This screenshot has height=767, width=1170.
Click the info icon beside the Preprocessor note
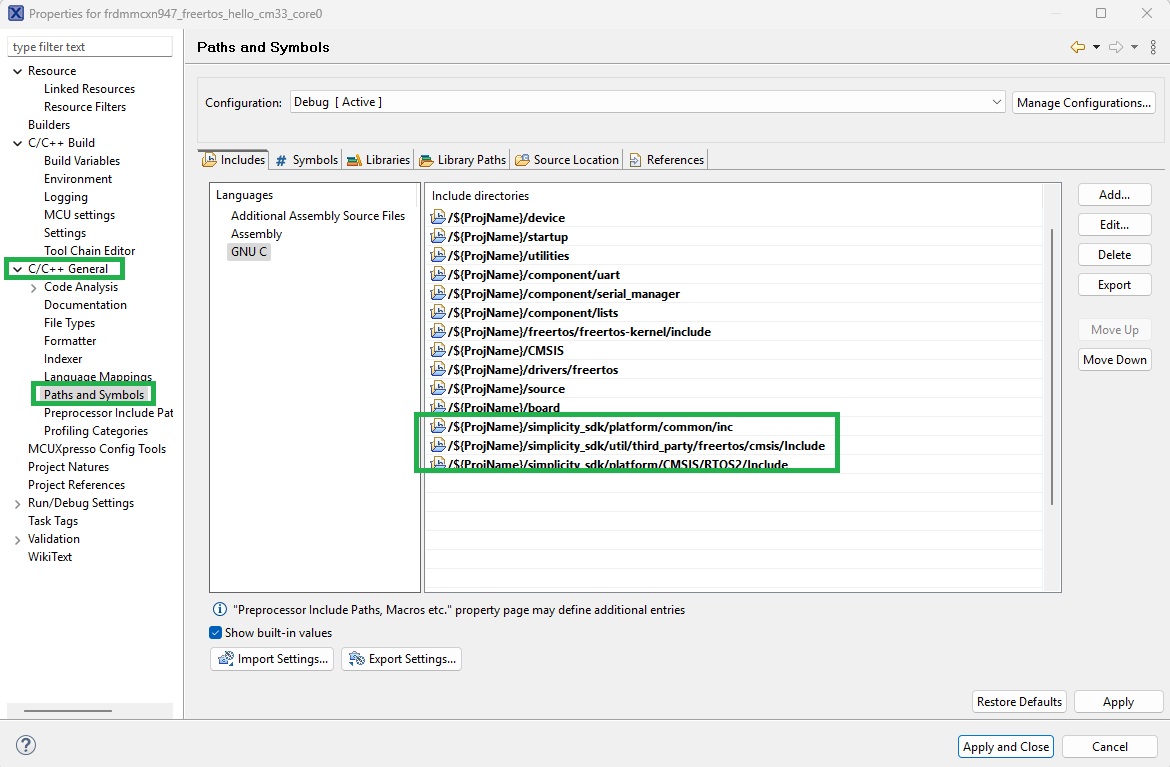(218, 609)
